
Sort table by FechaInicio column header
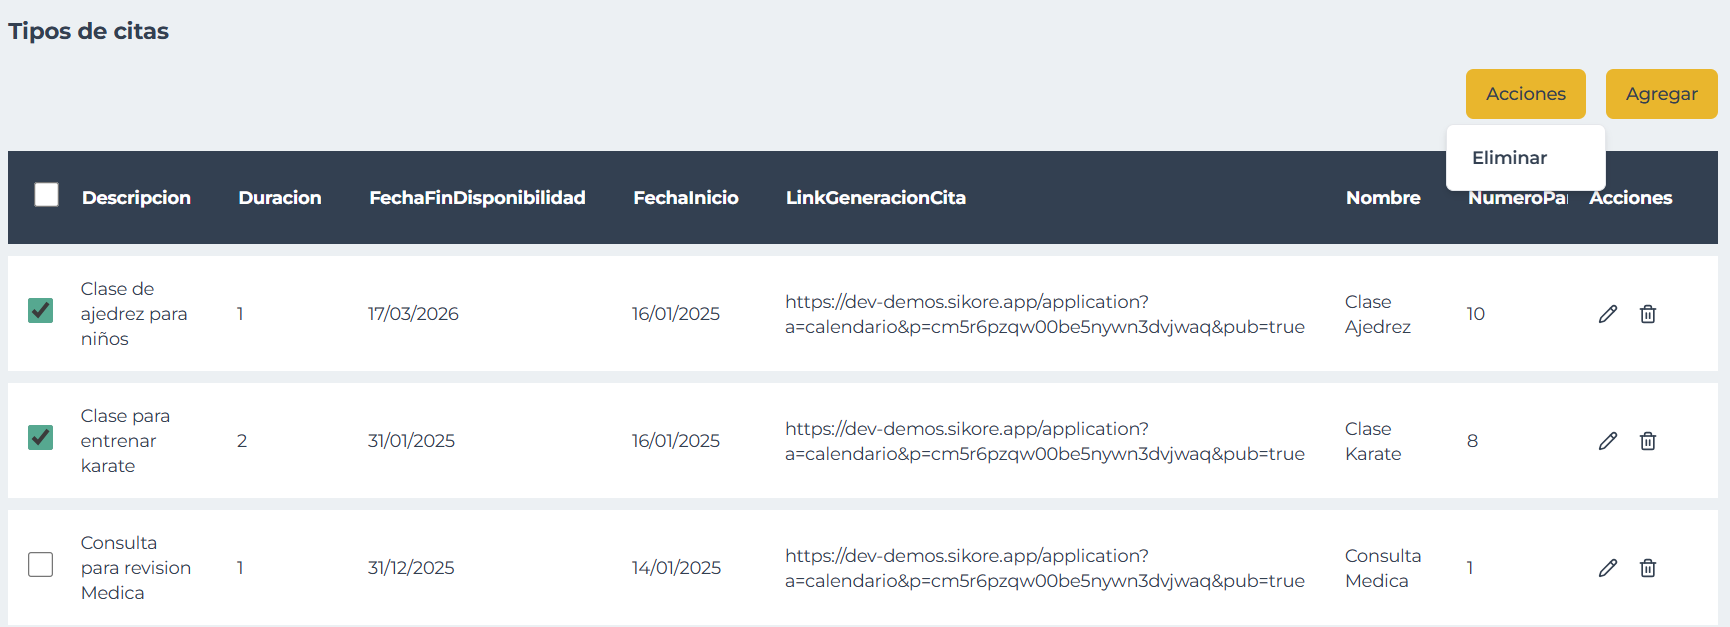685,198
